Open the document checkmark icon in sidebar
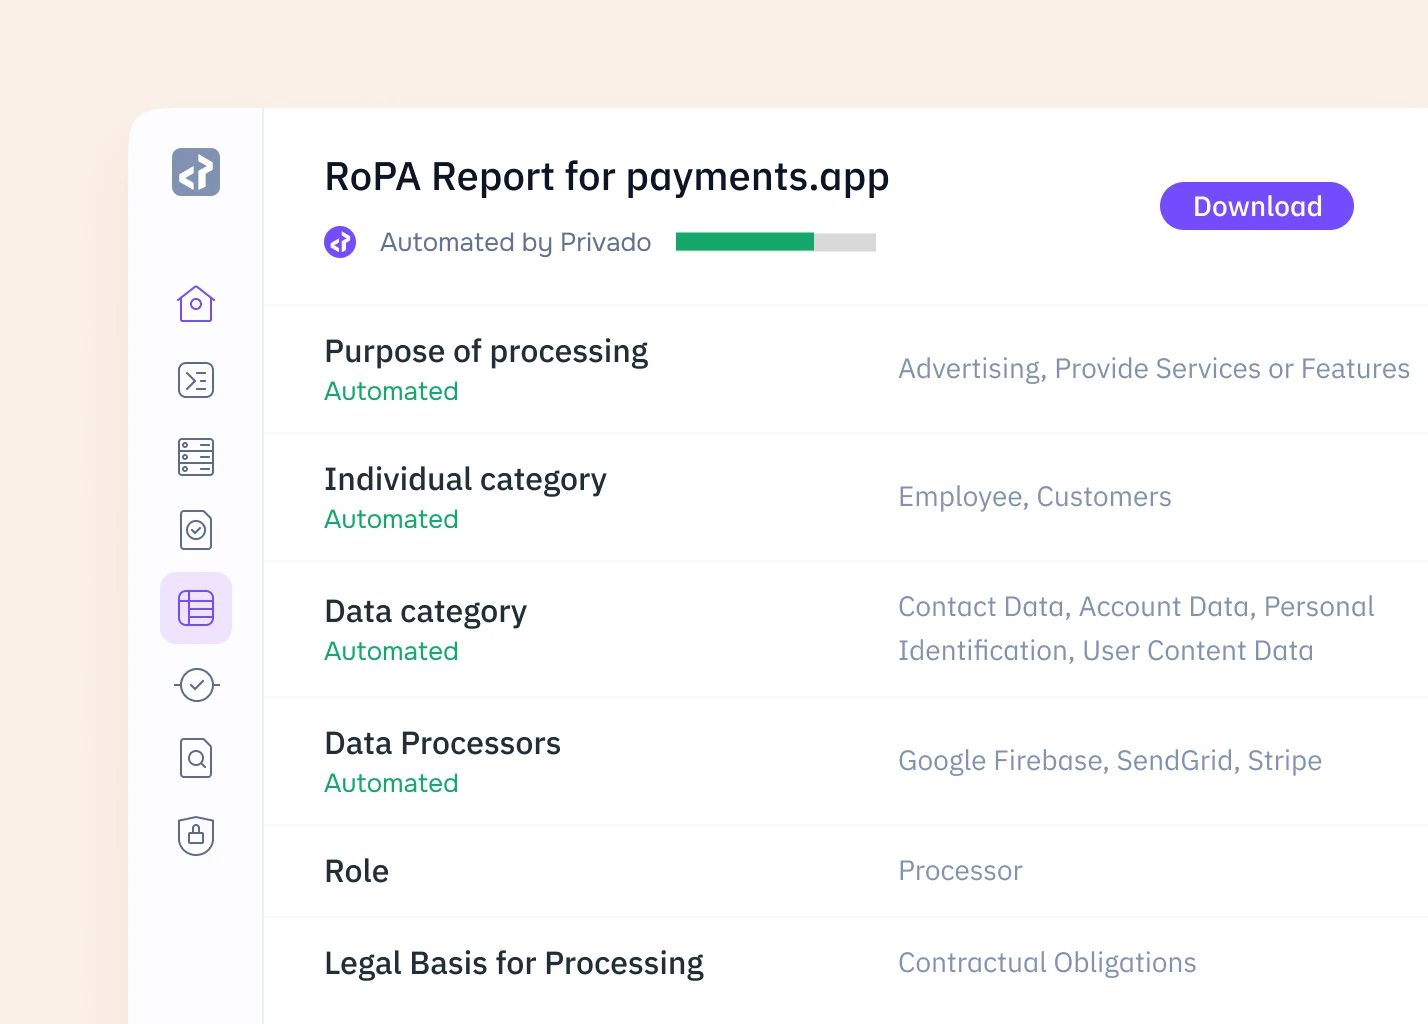The height and width of the screenshot is (1024, 1428). click(x=196, y=530)
